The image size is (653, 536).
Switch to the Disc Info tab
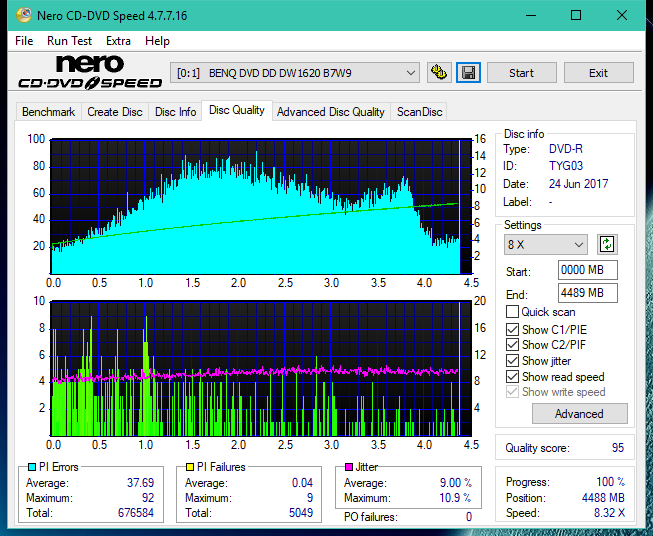tap(175, 112)
